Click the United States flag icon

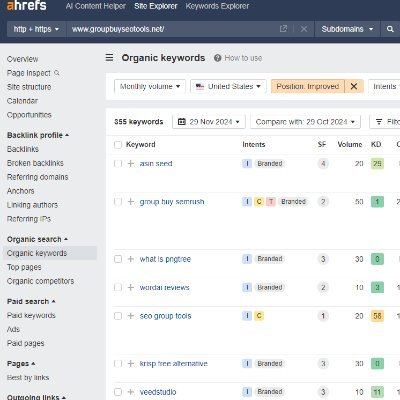pos(200,86)
